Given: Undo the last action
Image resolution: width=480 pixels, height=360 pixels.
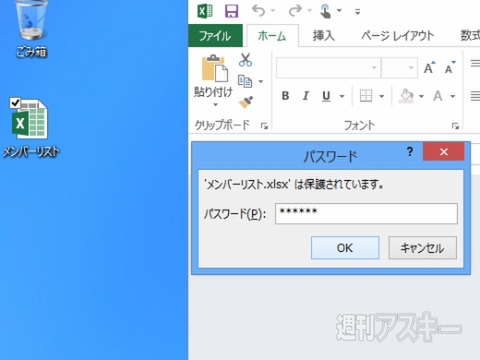Looking at the screenshot, I should point(258,11).
